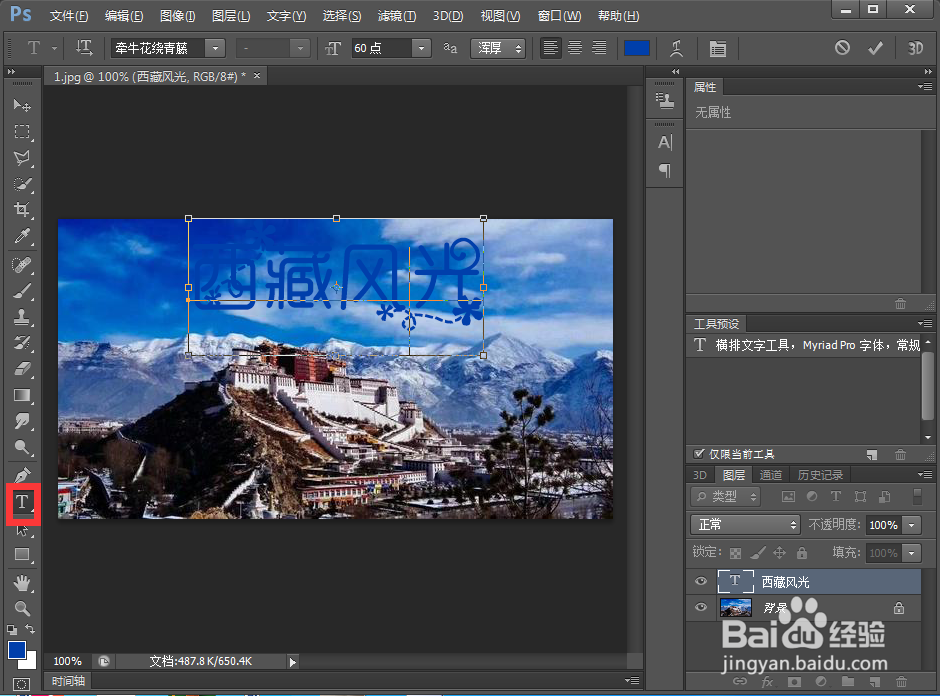
Task: Open the Character panel icon
Action: coord(665,143)
